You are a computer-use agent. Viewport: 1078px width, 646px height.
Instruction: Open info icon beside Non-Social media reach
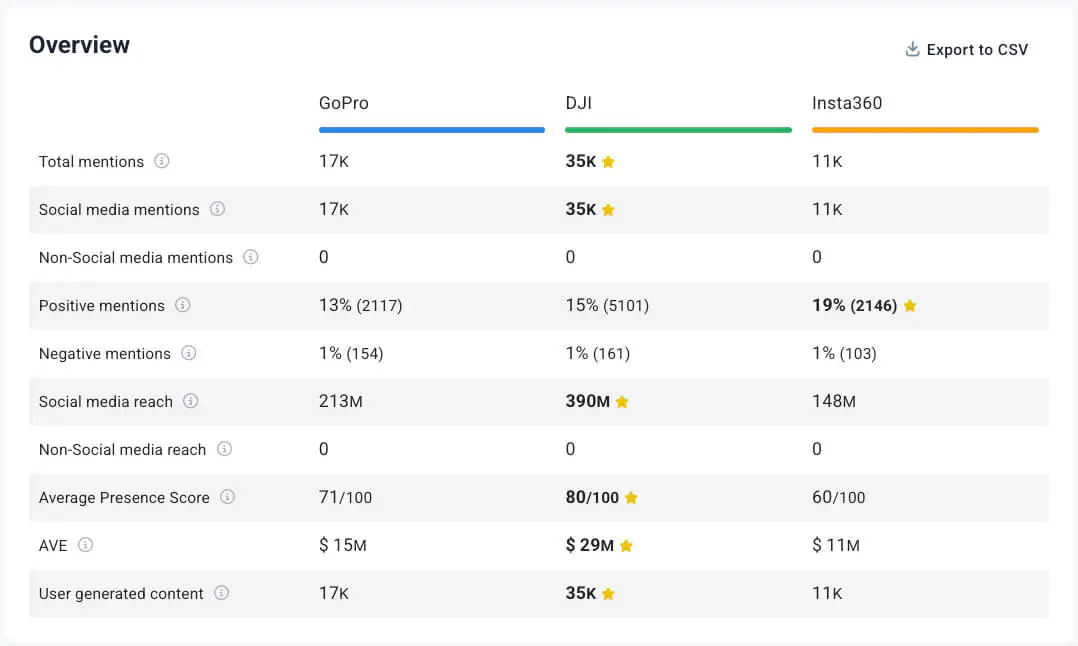[224, 449]
